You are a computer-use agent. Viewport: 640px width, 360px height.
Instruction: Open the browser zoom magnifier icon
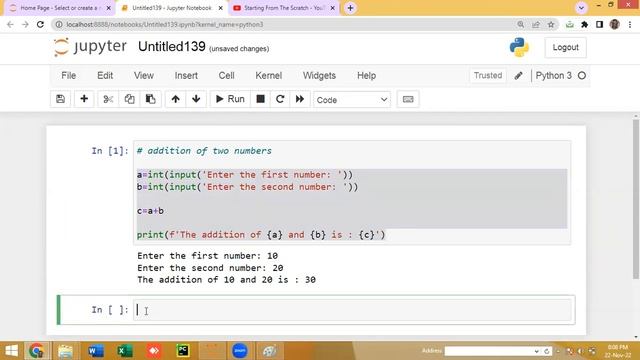coord(521,24)
